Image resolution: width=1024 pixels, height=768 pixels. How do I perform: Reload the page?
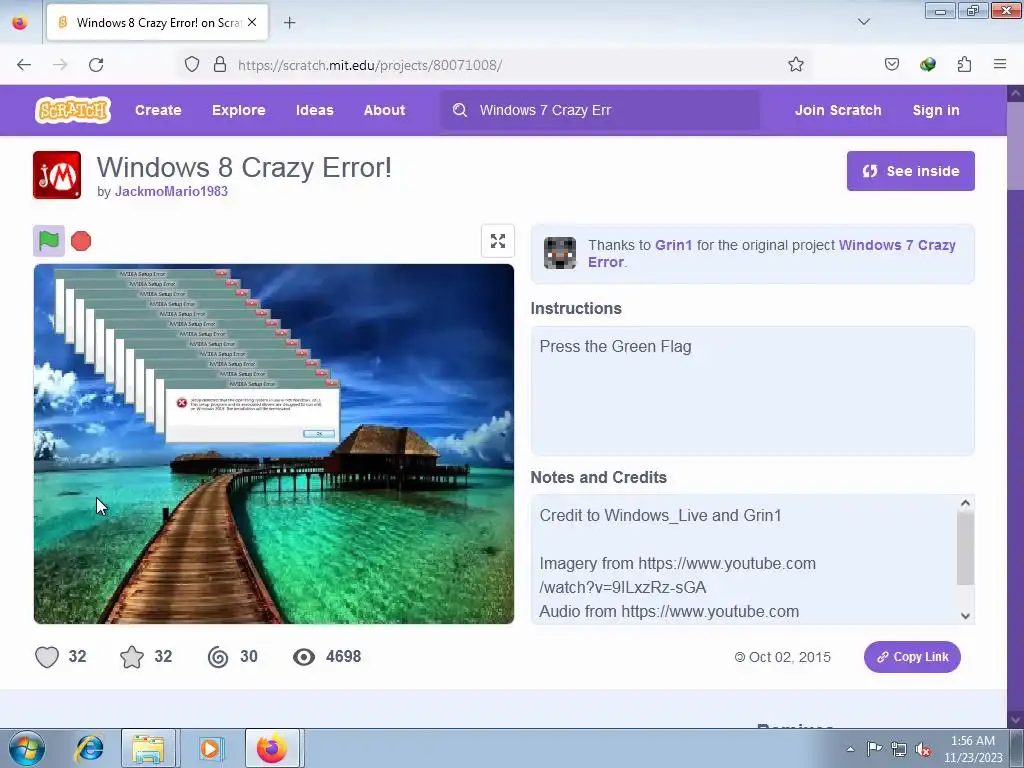96,65
